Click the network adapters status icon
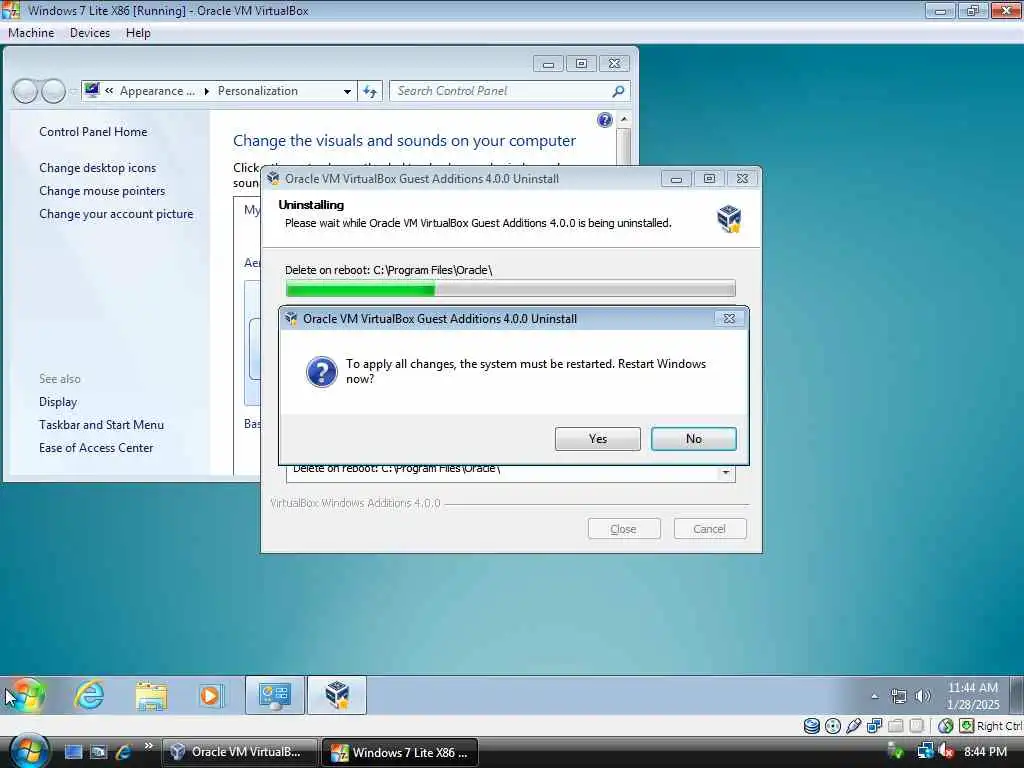Viewport: 1024px width, 768px height. tap(874, 726)
